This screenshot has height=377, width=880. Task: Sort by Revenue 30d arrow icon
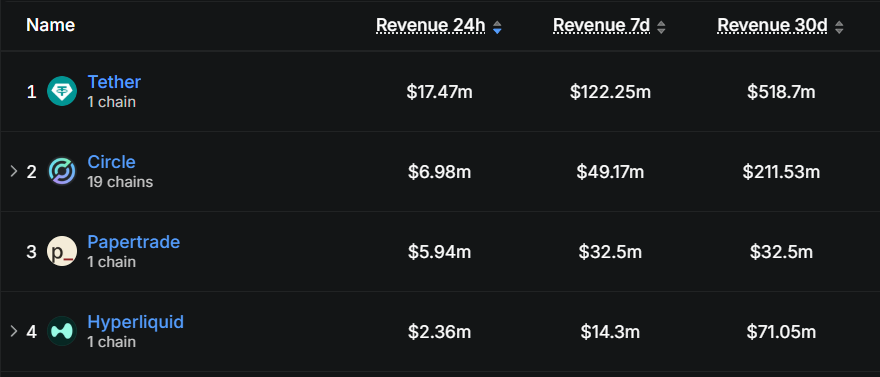(x=839, y=27)
